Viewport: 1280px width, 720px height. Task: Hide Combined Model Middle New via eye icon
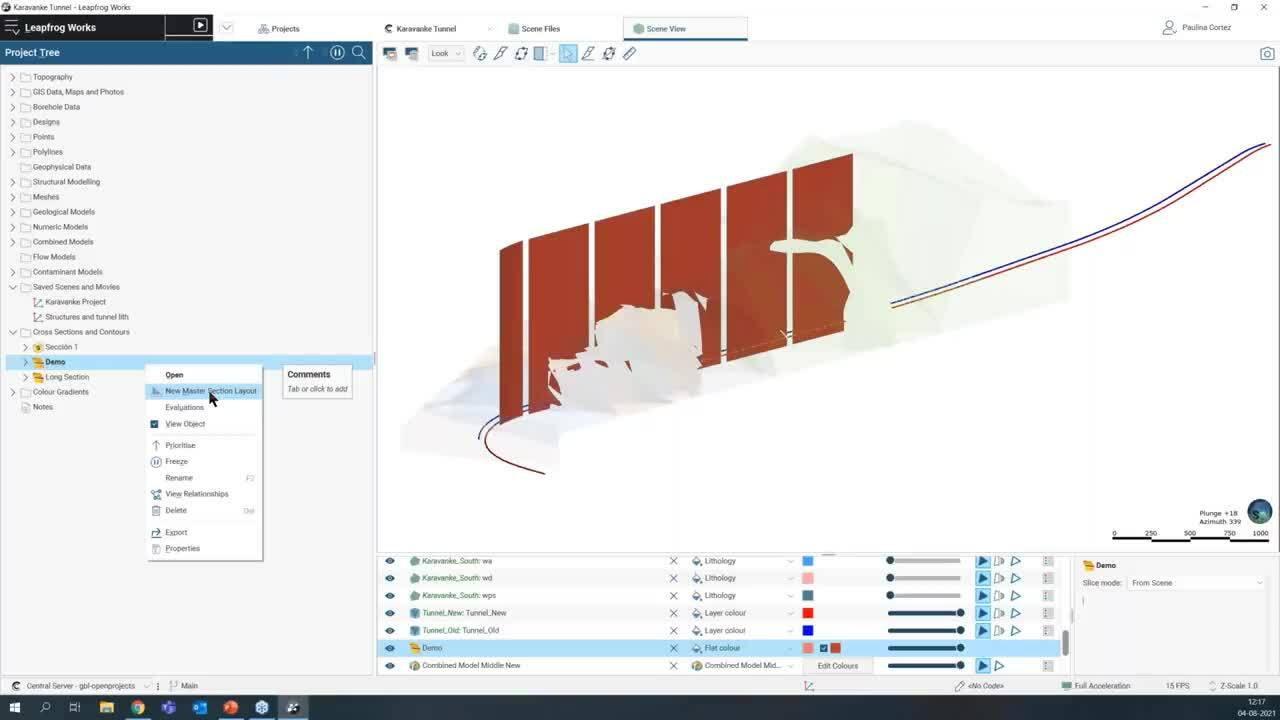[x=390, y=665]
